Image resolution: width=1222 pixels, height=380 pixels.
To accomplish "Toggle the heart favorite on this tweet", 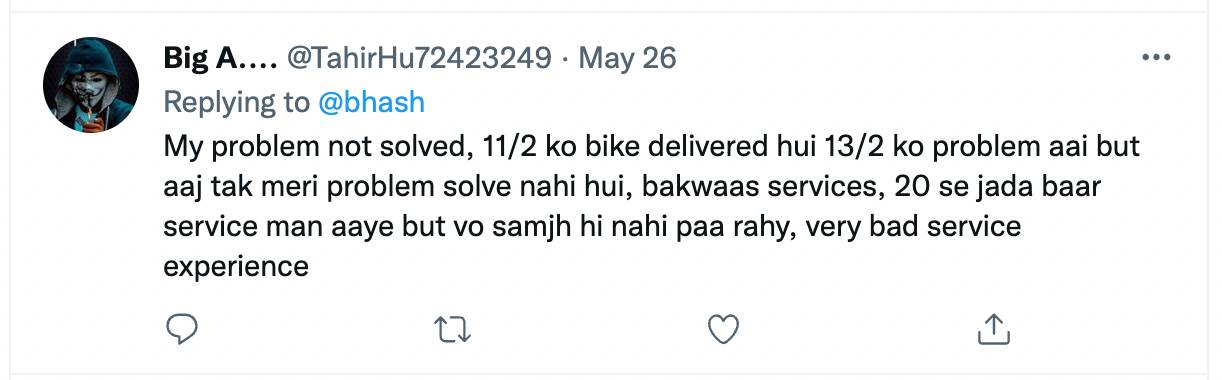I will pos(723,329).
